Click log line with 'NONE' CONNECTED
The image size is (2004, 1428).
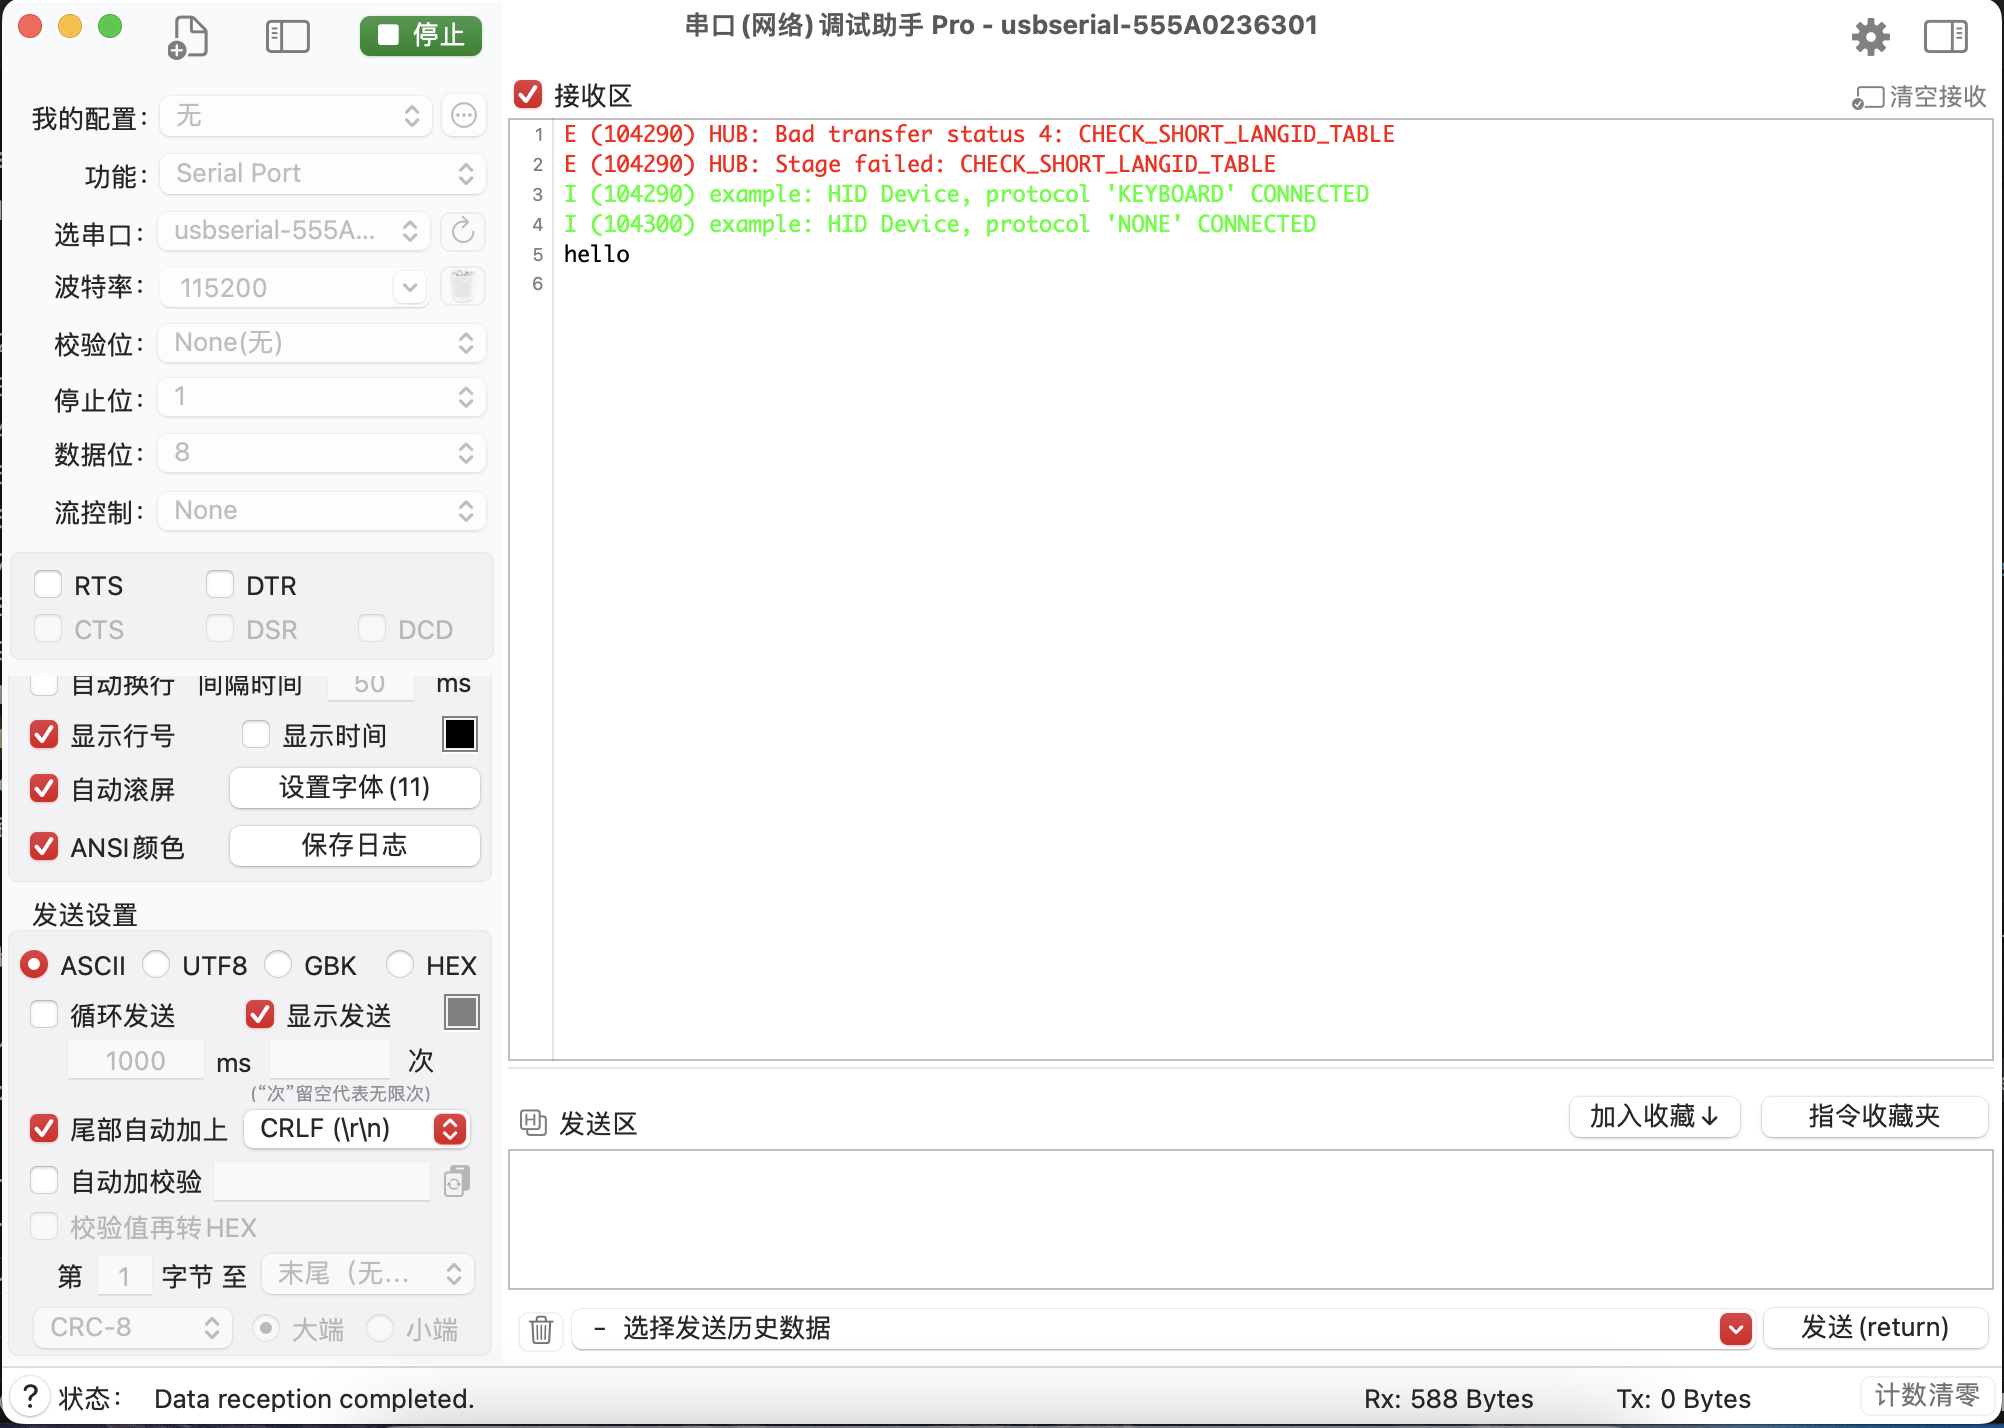(940, 225)
